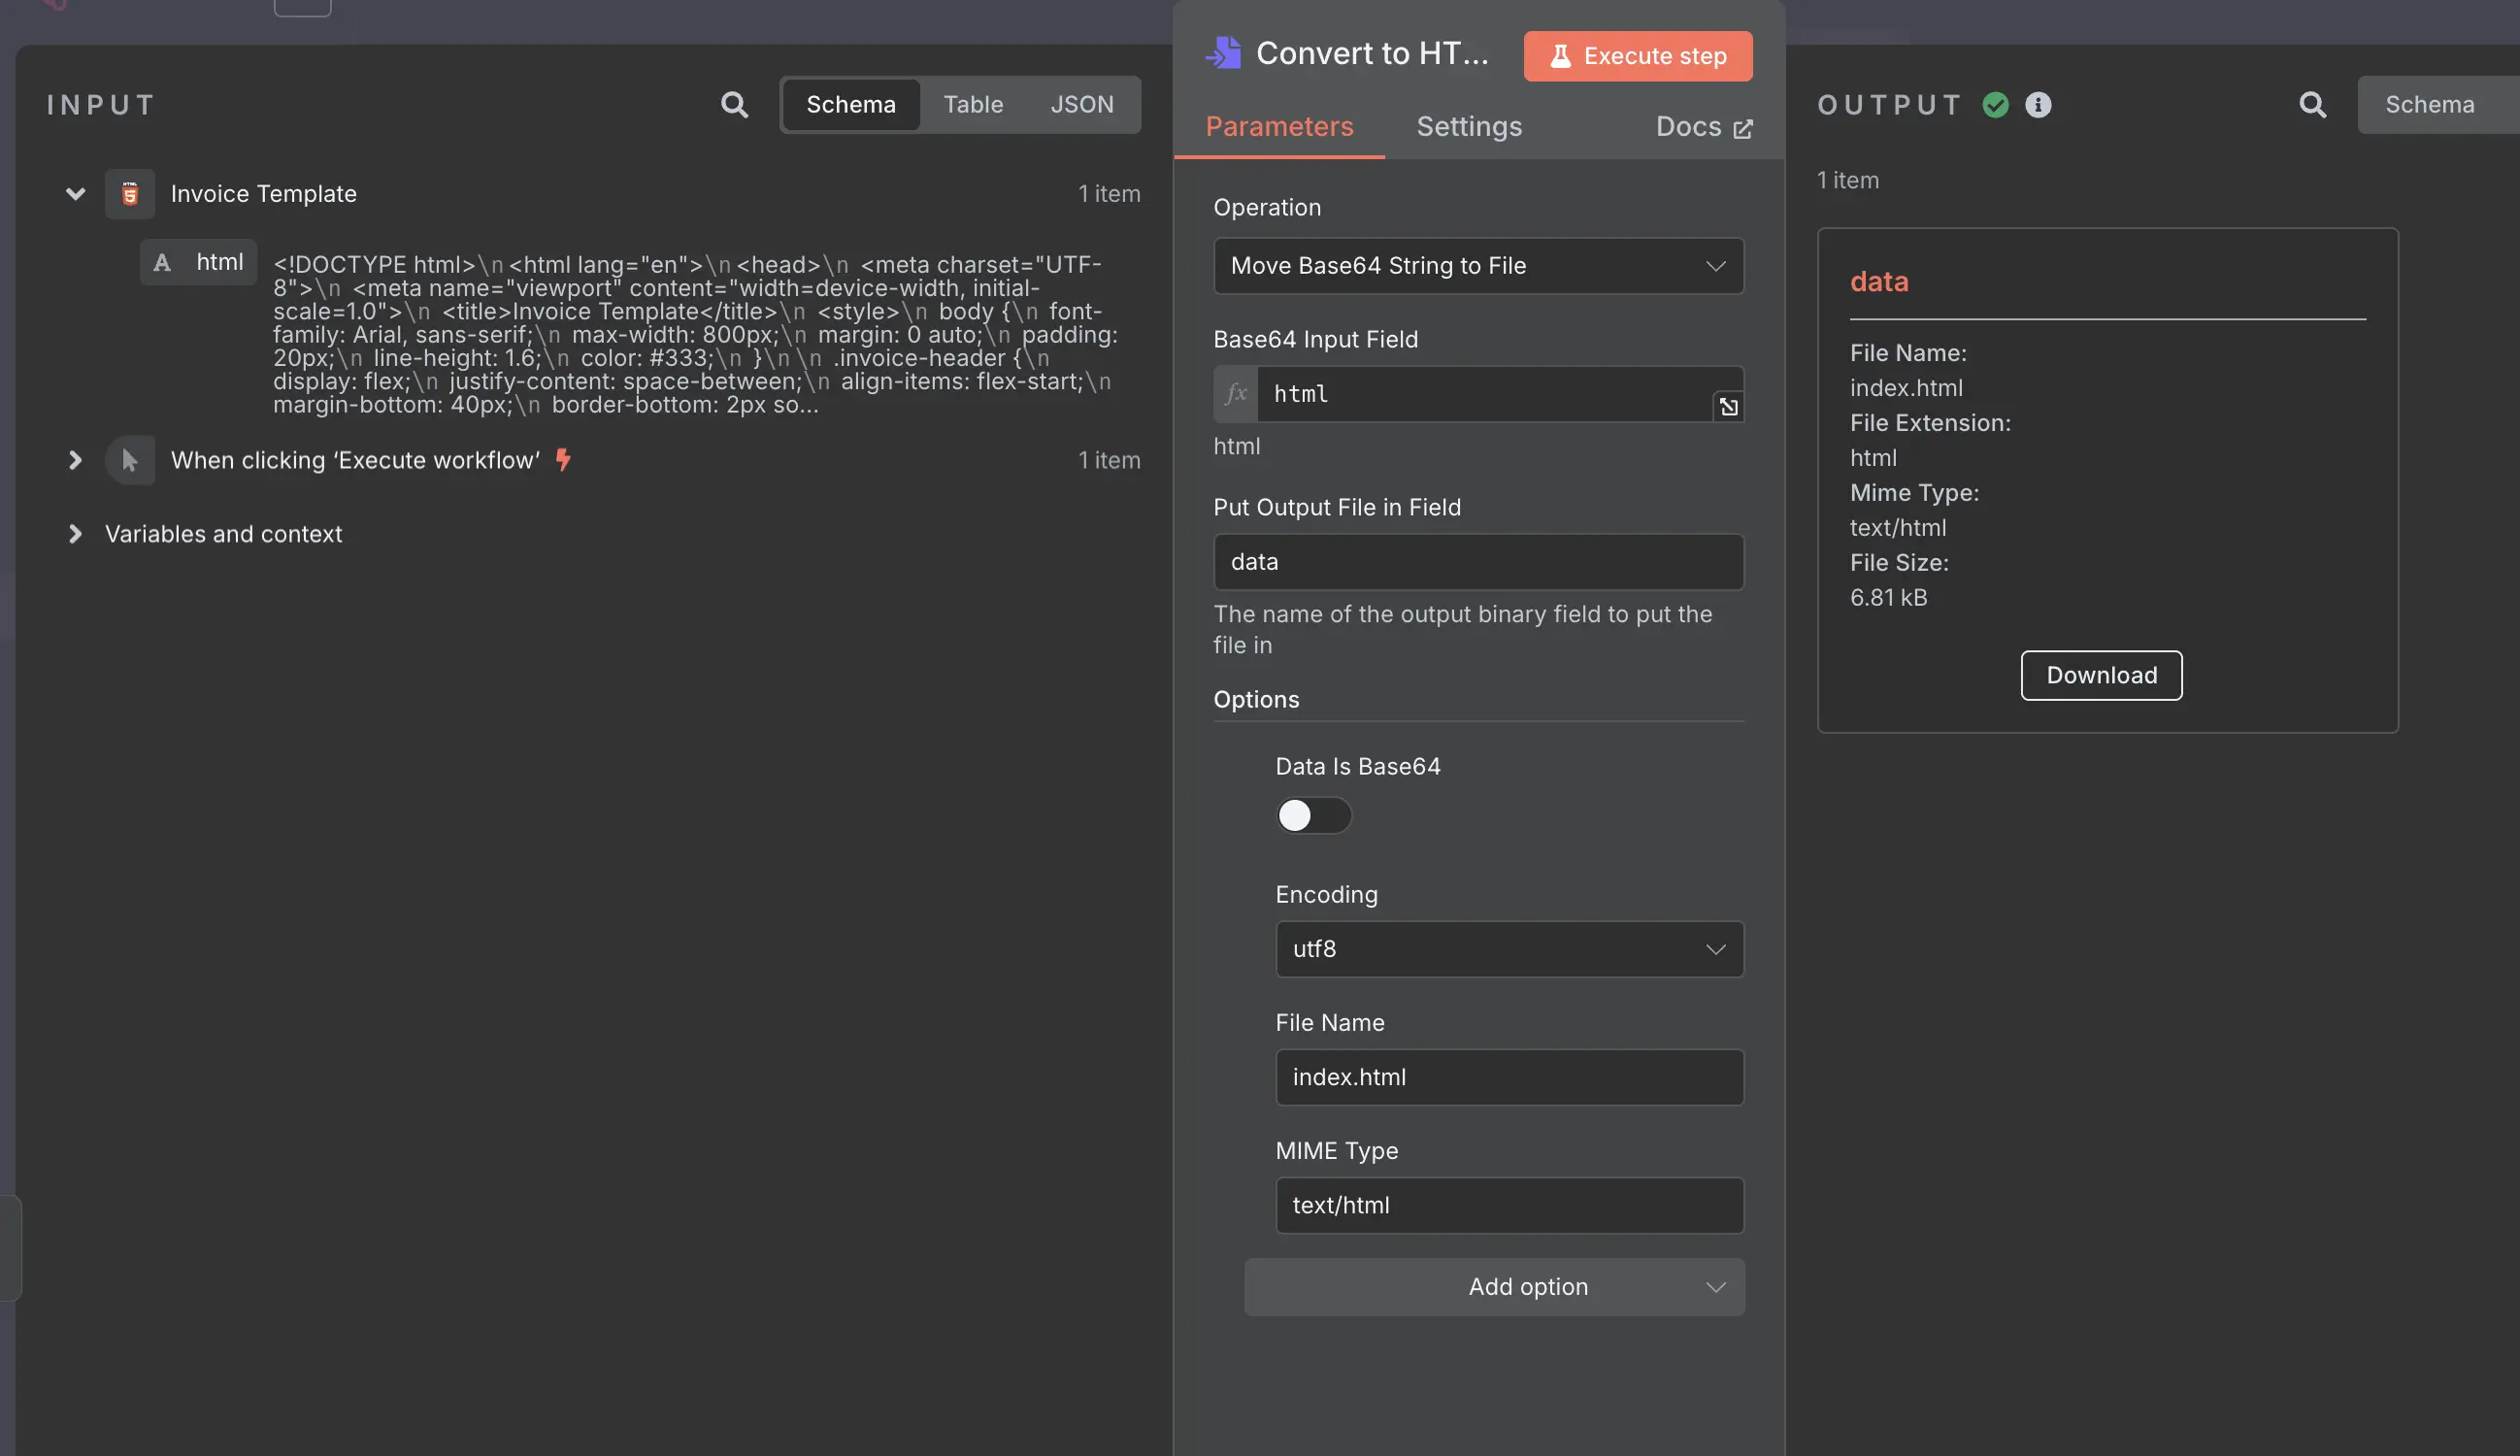Click the When clicking 'Execute workflow' label
The width and height of the screenshot is (2520, 1456).
[355, 460]
